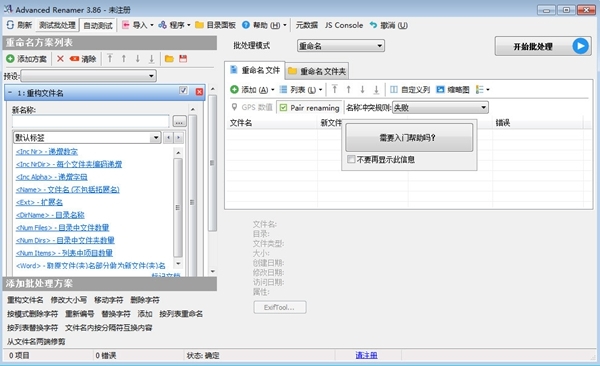Screen dimensions: 600x366
Task: Add 重新编号 batch method
Action: point(79,314)
